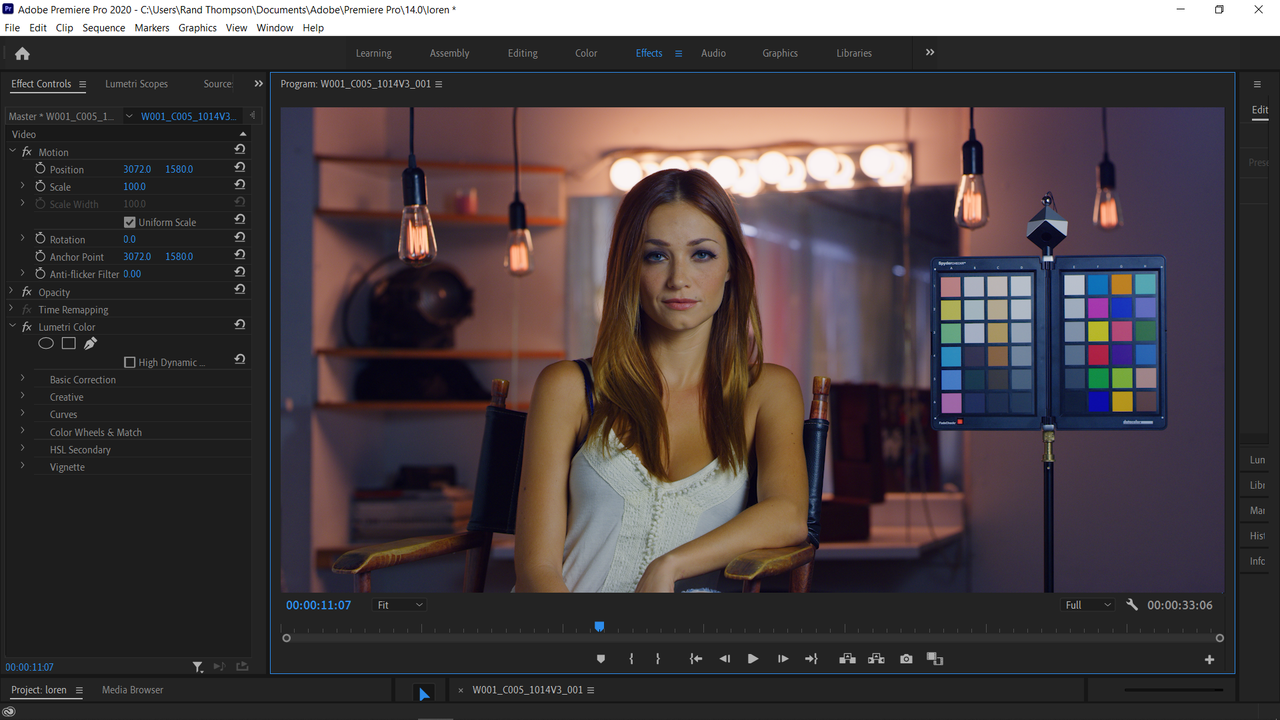Step back one frame
The height and width of the screenshot is (720, 1280).
tap(725, 659)
